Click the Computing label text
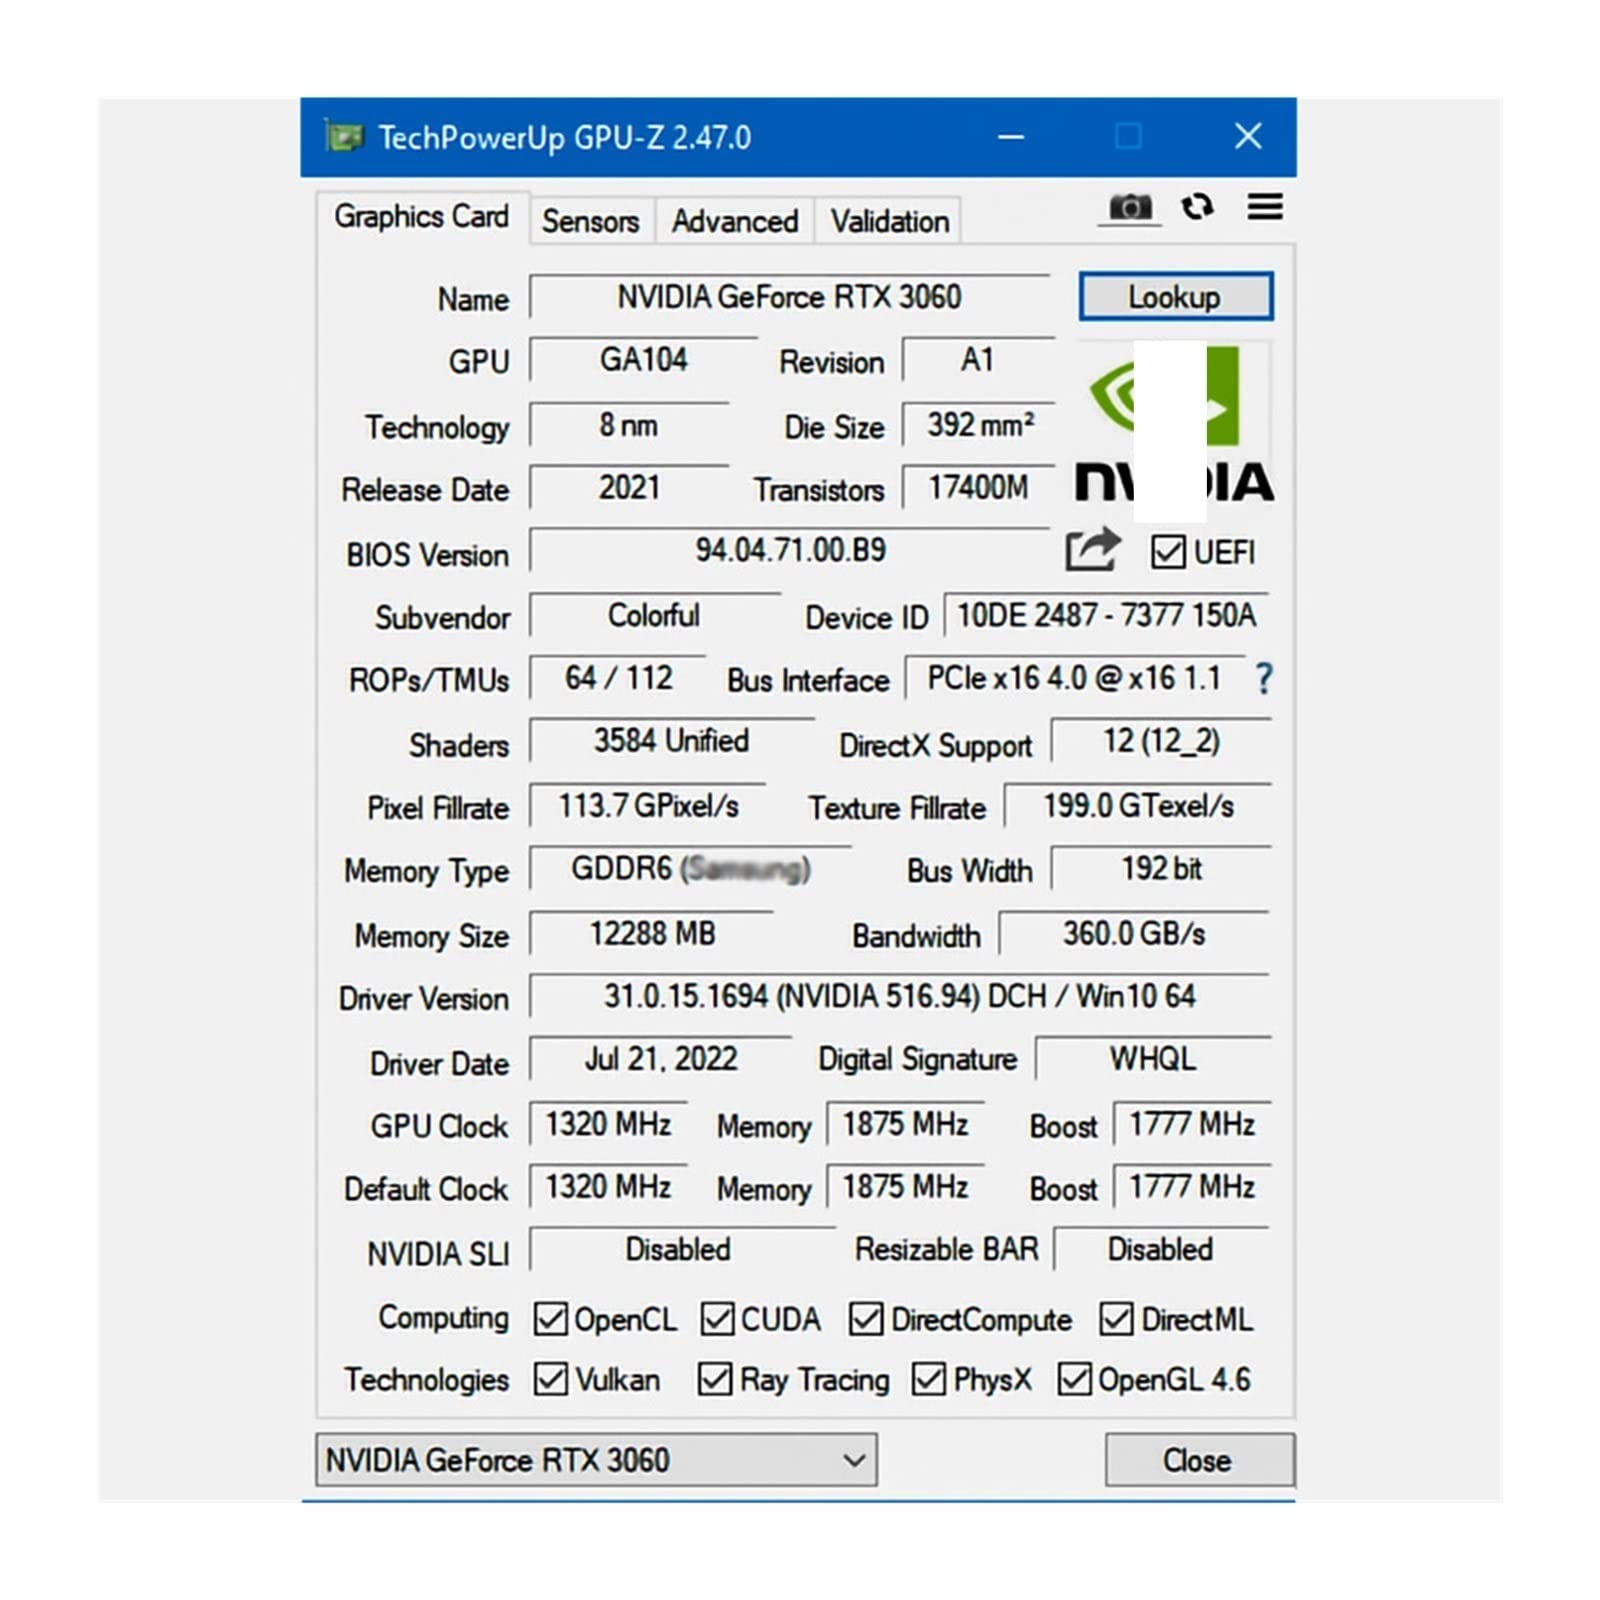Viewport: 1600px width, 1600px height. pos(443,1319)
